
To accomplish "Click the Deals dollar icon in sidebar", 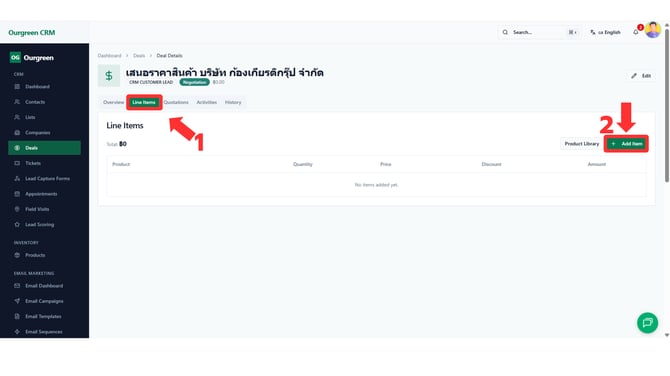I will (x=17, y=148).
